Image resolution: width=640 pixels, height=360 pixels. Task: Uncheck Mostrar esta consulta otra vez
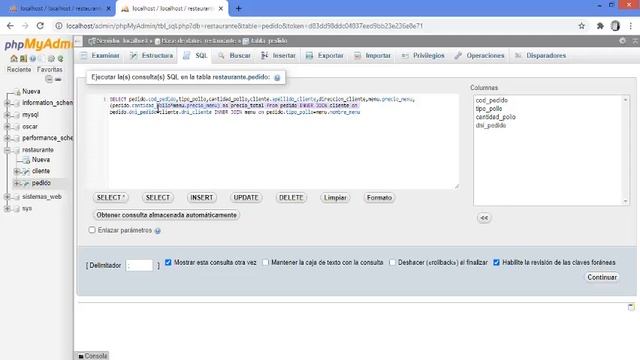168,262
